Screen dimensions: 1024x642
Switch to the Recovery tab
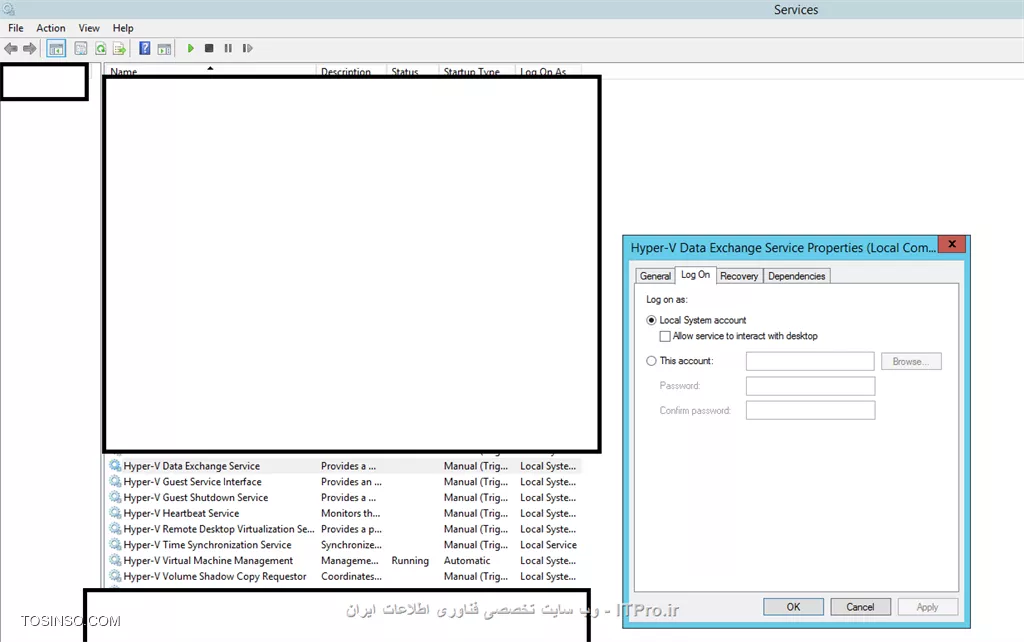(x=739, y=276)
